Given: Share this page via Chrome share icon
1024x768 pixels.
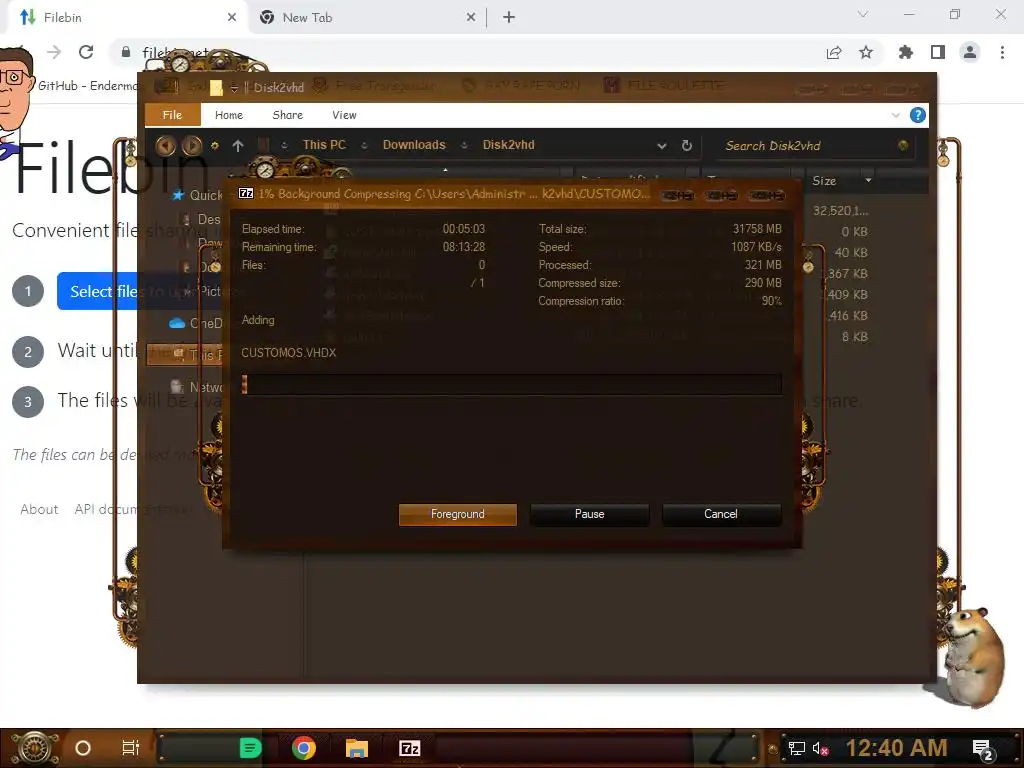Looking at the screenshot, I should coord(834,52).
